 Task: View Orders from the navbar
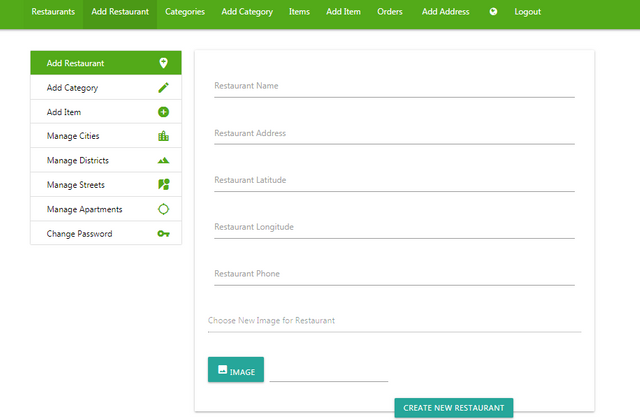[x=390, y=12]
